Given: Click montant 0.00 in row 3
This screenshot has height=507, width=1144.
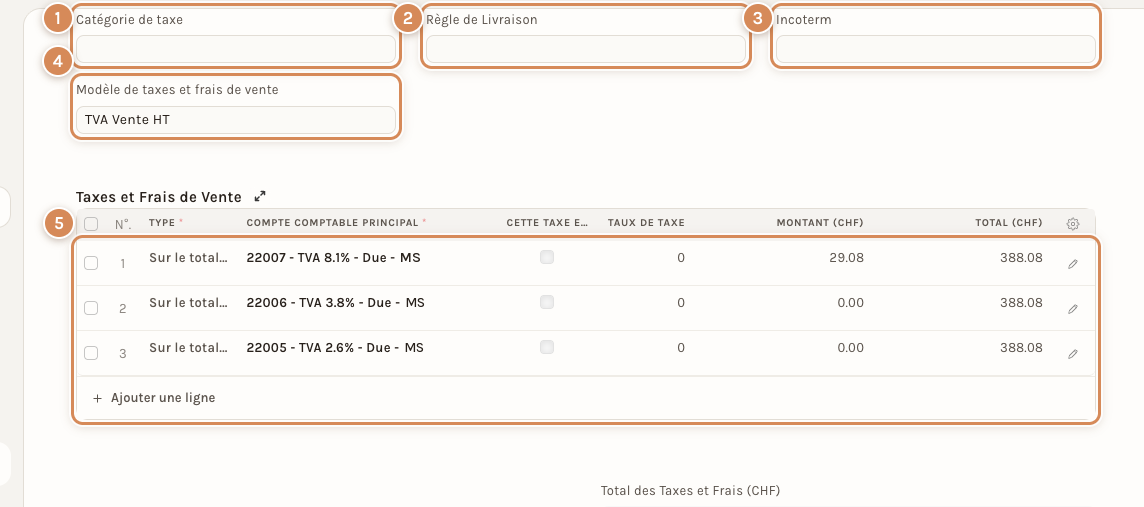Looking at the screenshot, I should 851,348.
